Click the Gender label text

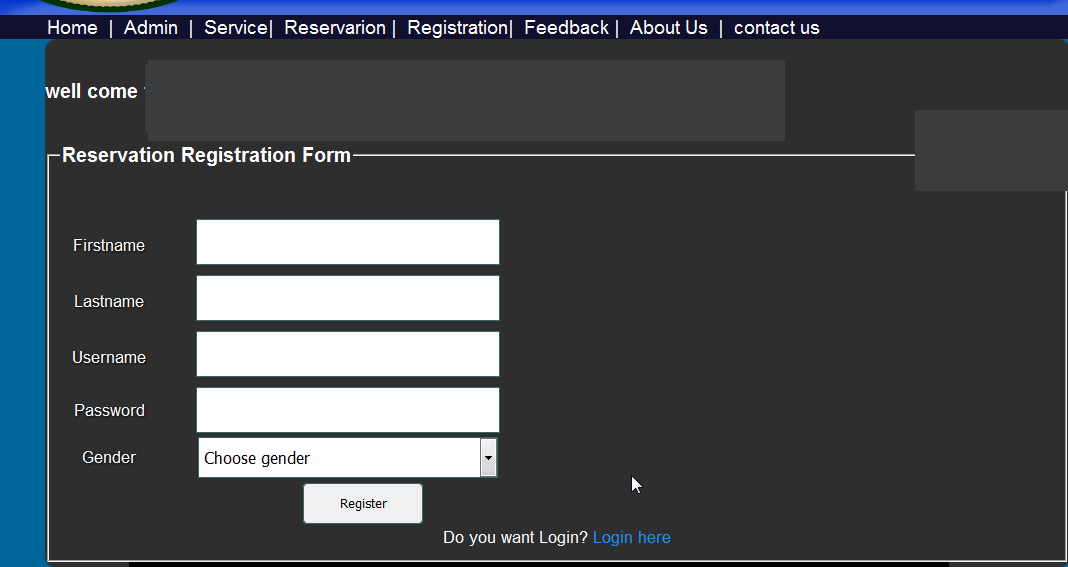pos(109,458)
